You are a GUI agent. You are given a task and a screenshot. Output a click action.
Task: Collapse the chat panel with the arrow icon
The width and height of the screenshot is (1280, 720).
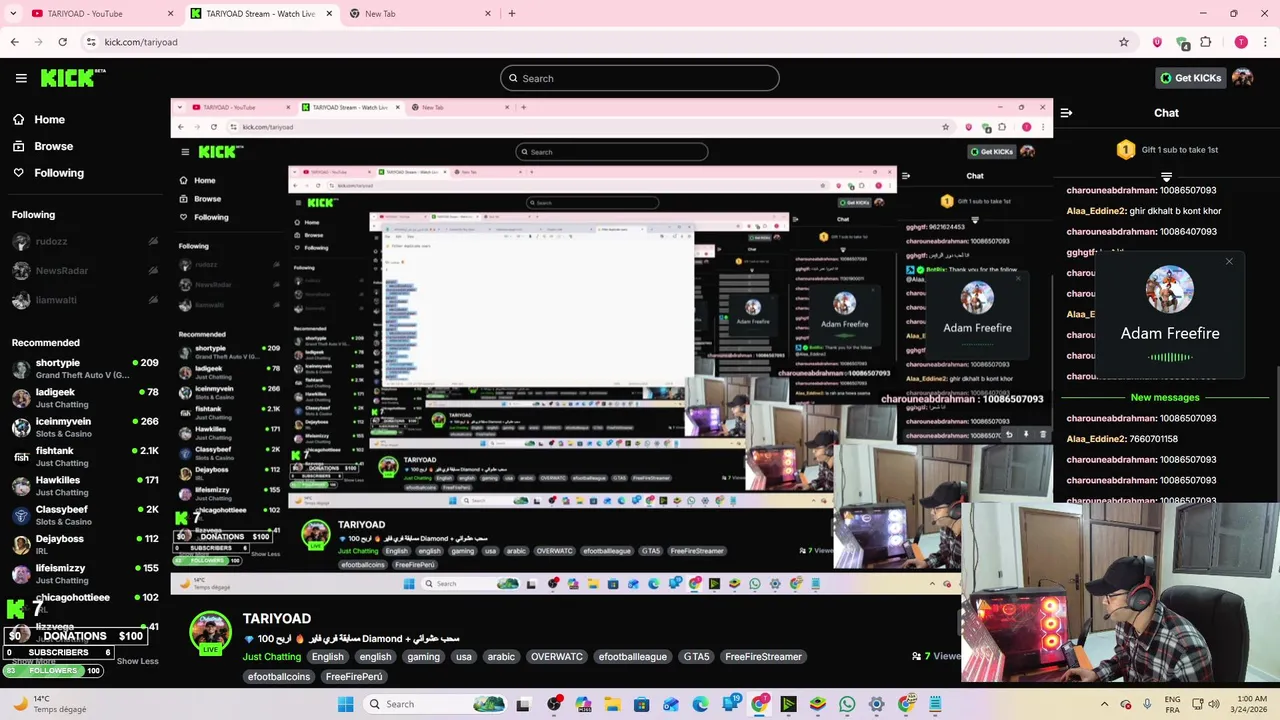(x=1066, y=113)
